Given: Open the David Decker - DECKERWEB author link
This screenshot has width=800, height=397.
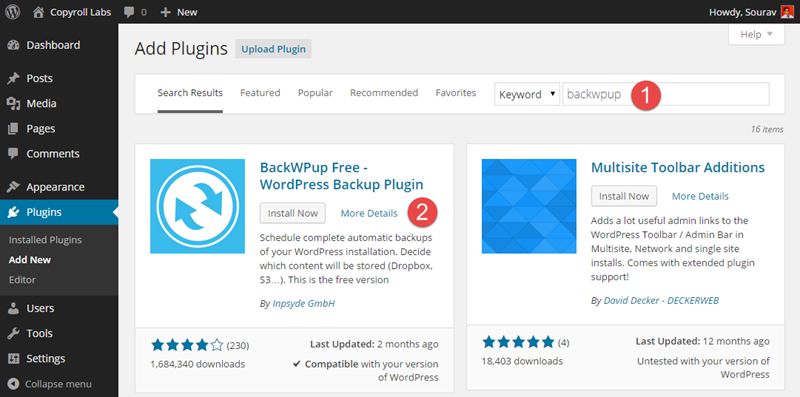Looking at the screenshot, I should click(661, 301).
